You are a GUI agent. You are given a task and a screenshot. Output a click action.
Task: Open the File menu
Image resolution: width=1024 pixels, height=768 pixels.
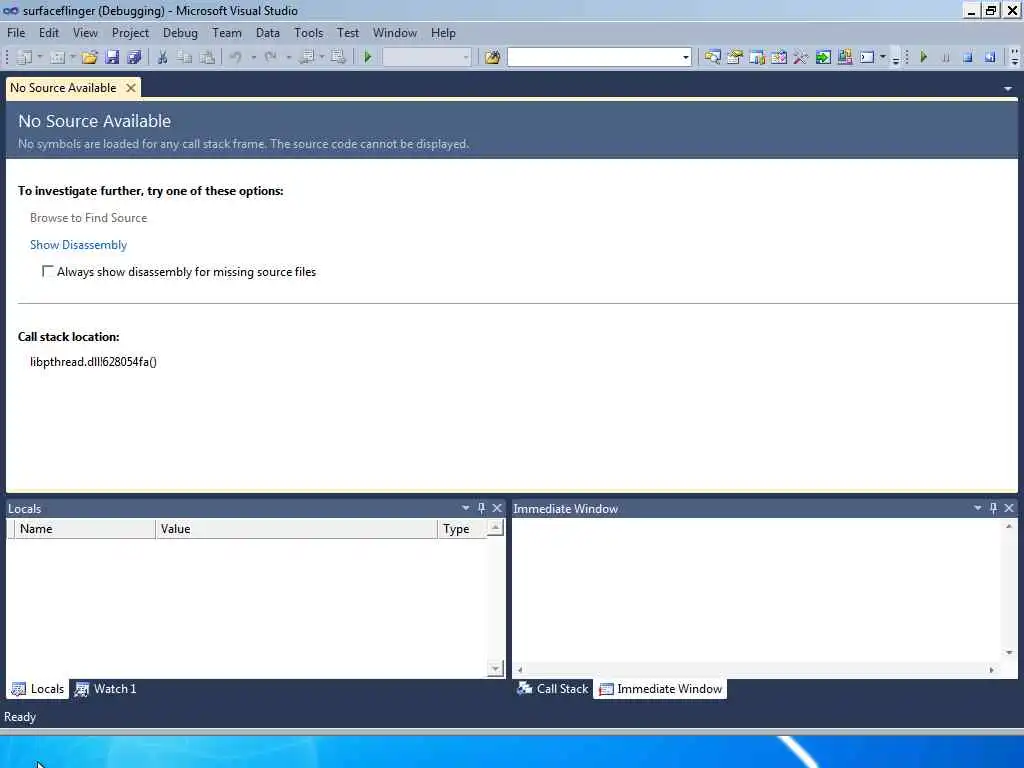pos(16,33)
